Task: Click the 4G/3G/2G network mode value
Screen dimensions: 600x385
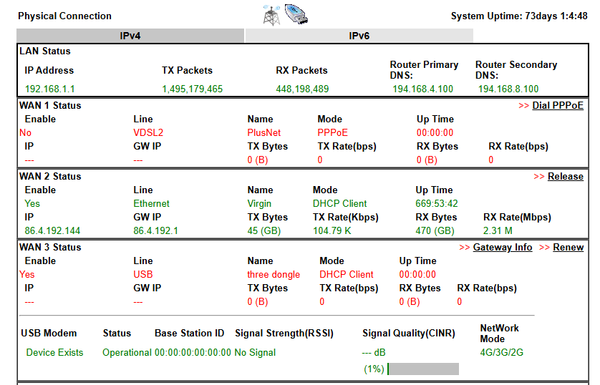Action: (502, 352)
